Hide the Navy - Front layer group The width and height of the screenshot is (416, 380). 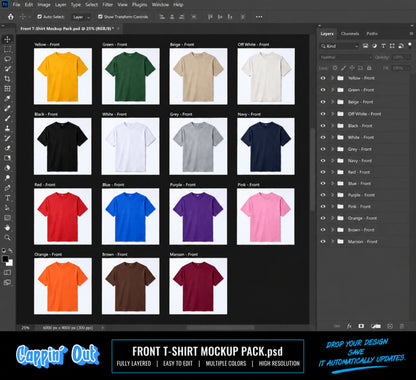(x=323, y=161)
